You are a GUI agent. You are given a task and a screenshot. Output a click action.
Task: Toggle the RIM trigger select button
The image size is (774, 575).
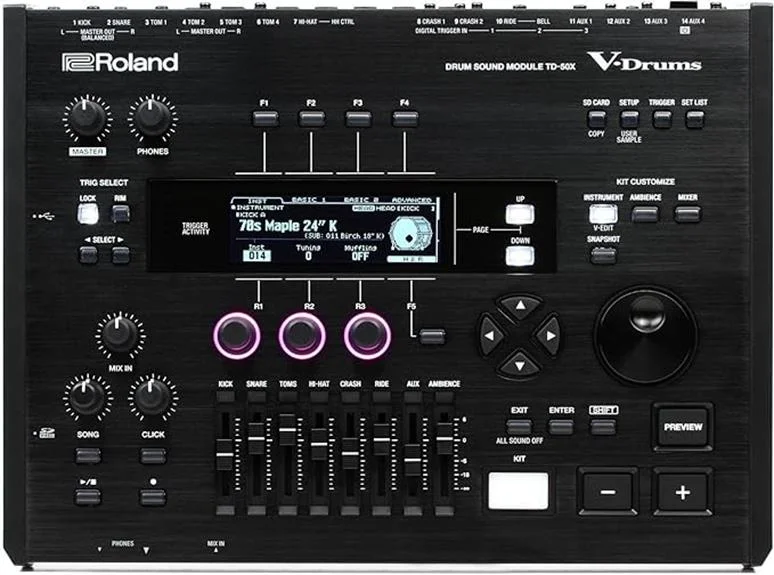[120, 214]
